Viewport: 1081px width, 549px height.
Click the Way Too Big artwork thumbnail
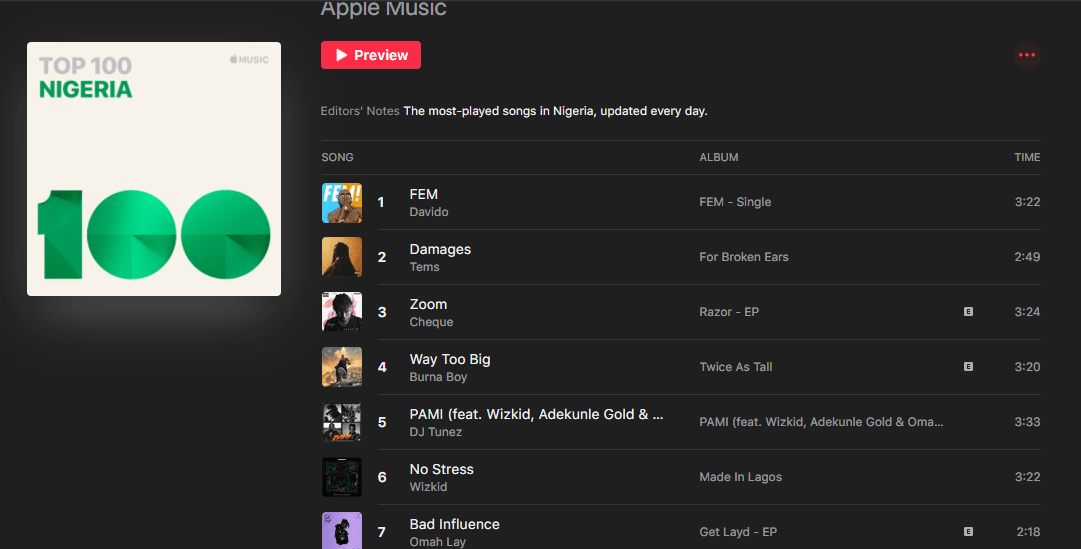tap(341, 367)
